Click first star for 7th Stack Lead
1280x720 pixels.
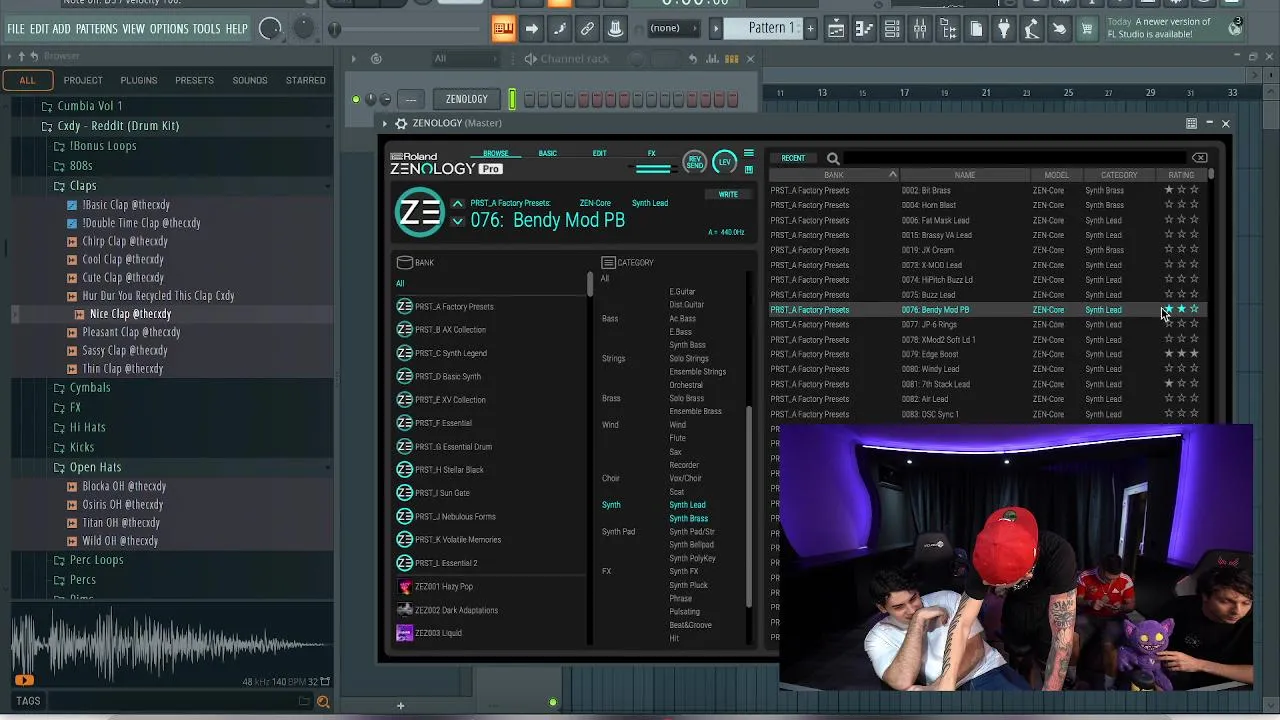[x=1169, y=384]
